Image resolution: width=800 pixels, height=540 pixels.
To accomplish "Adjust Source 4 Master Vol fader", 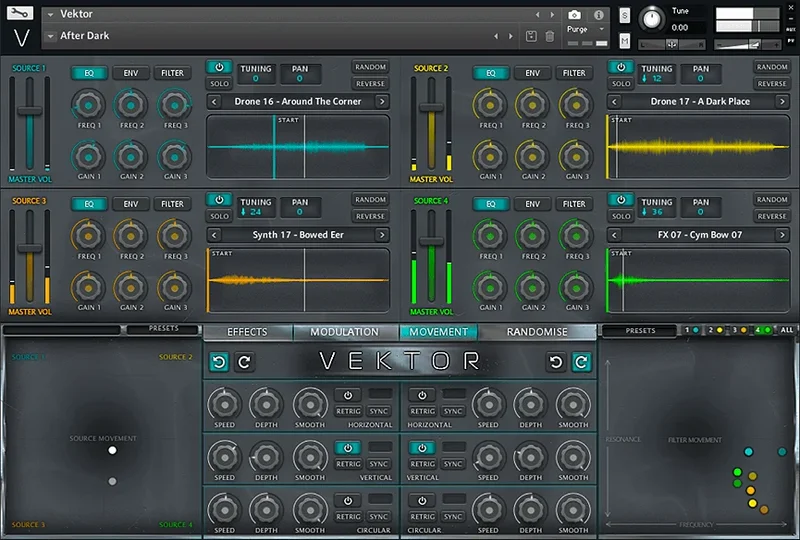I will coord(432,241).
